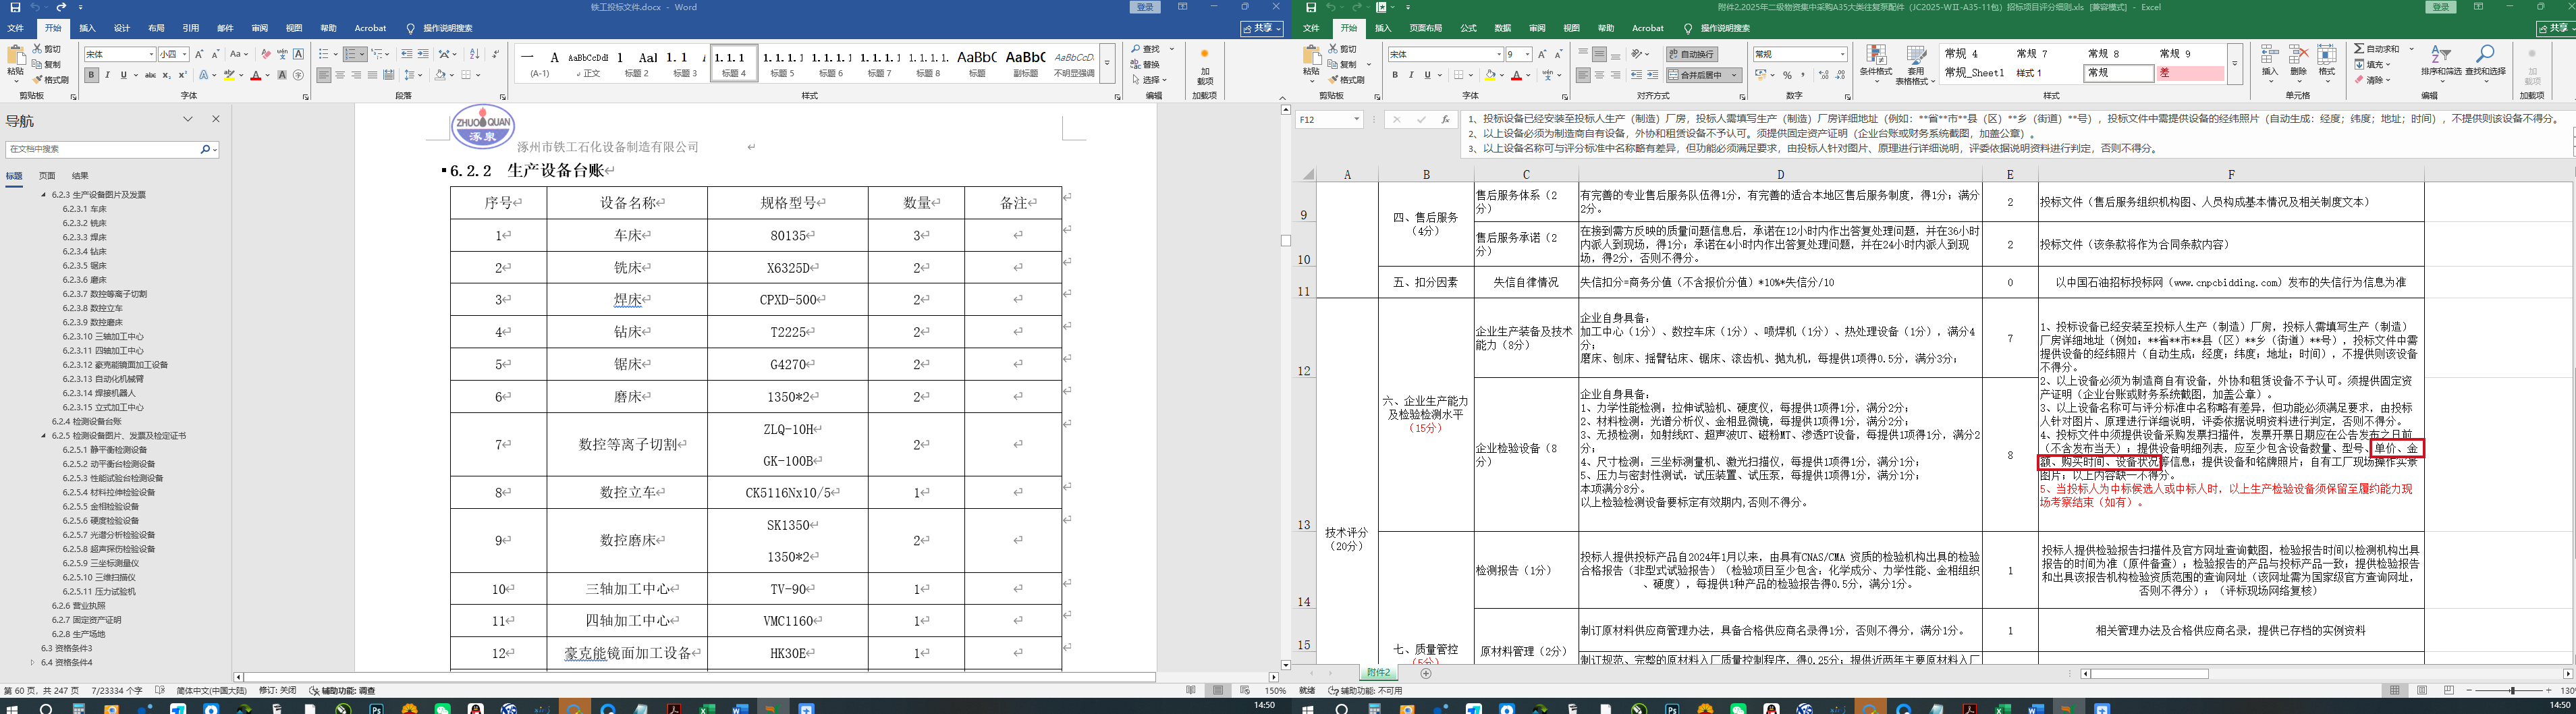Click the navigation pane search field
The image size is (2576, 714).
(x=103, y=149)
